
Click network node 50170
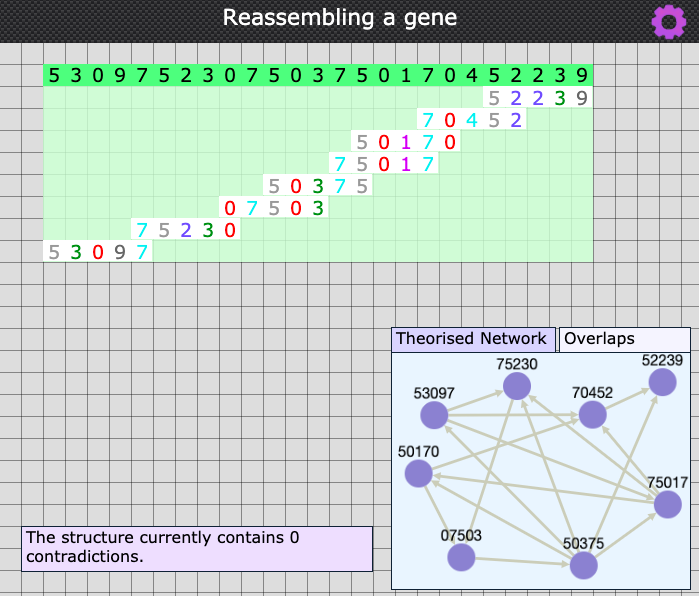click(418, 474)
